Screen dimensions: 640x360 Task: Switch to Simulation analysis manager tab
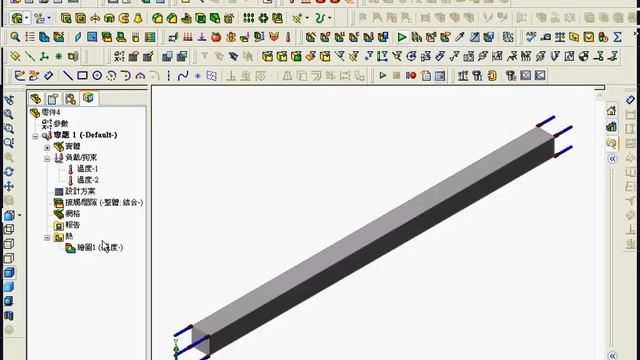pyautogui.click(x=88, y=98)
